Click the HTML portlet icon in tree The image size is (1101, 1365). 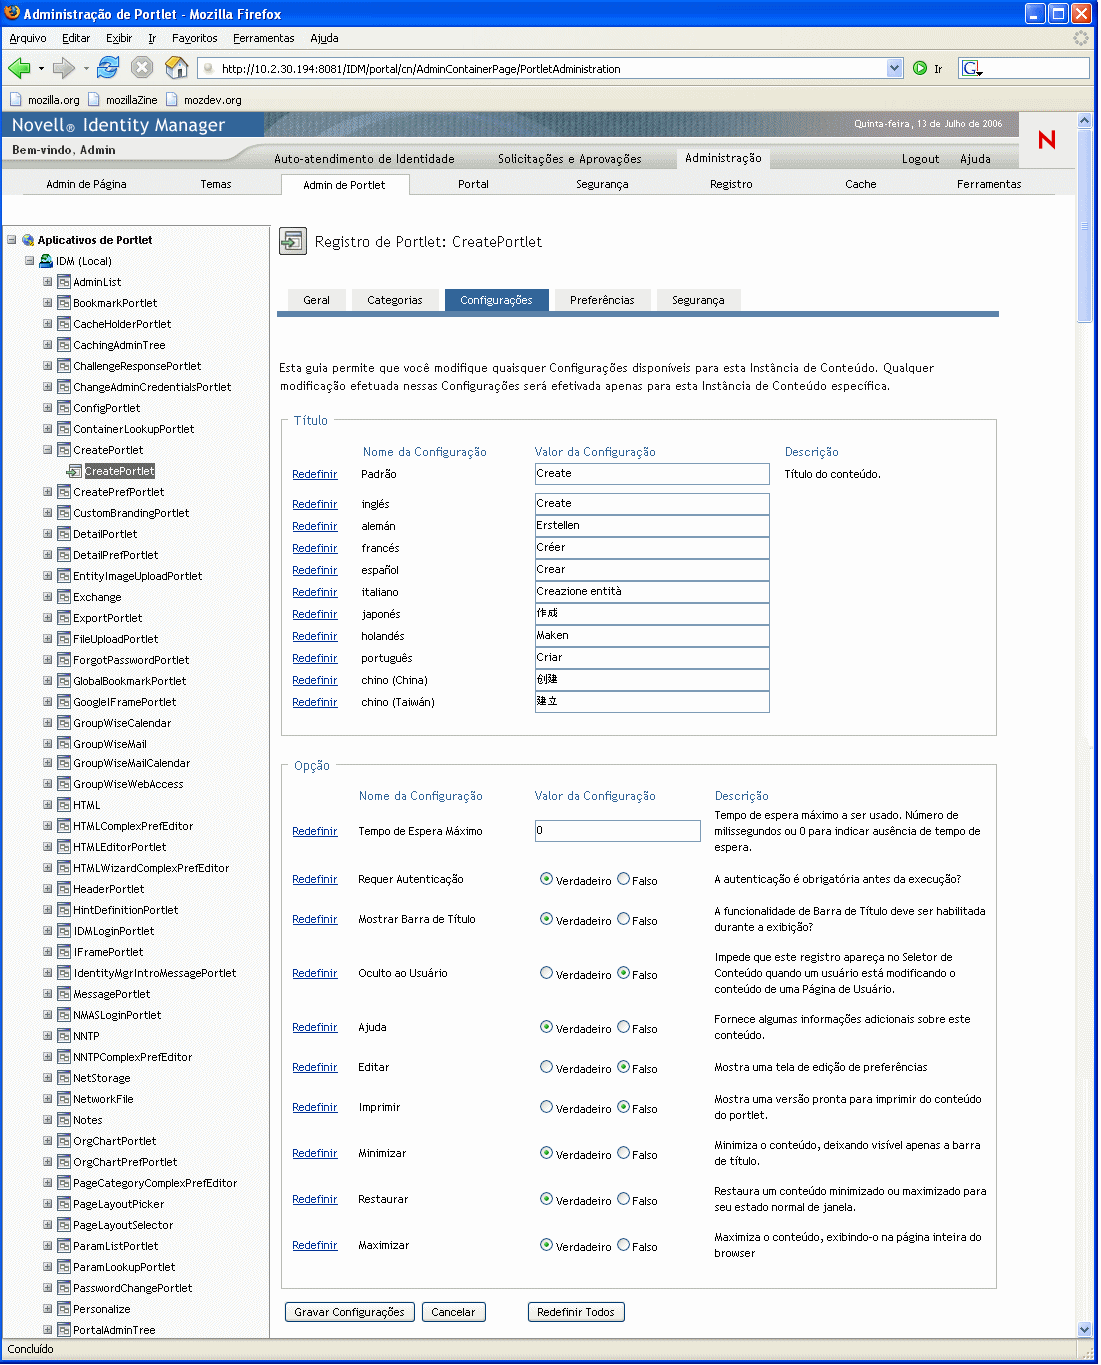tap(64, 805)
